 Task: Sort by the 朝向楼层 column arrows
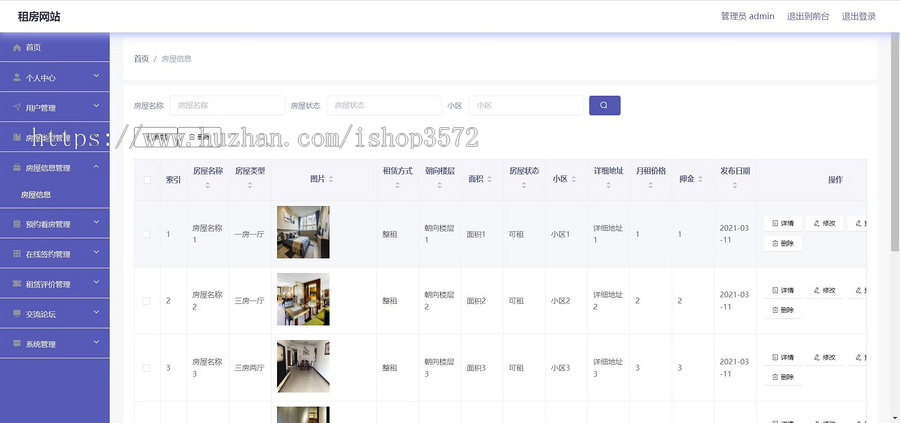coord(439,185)
